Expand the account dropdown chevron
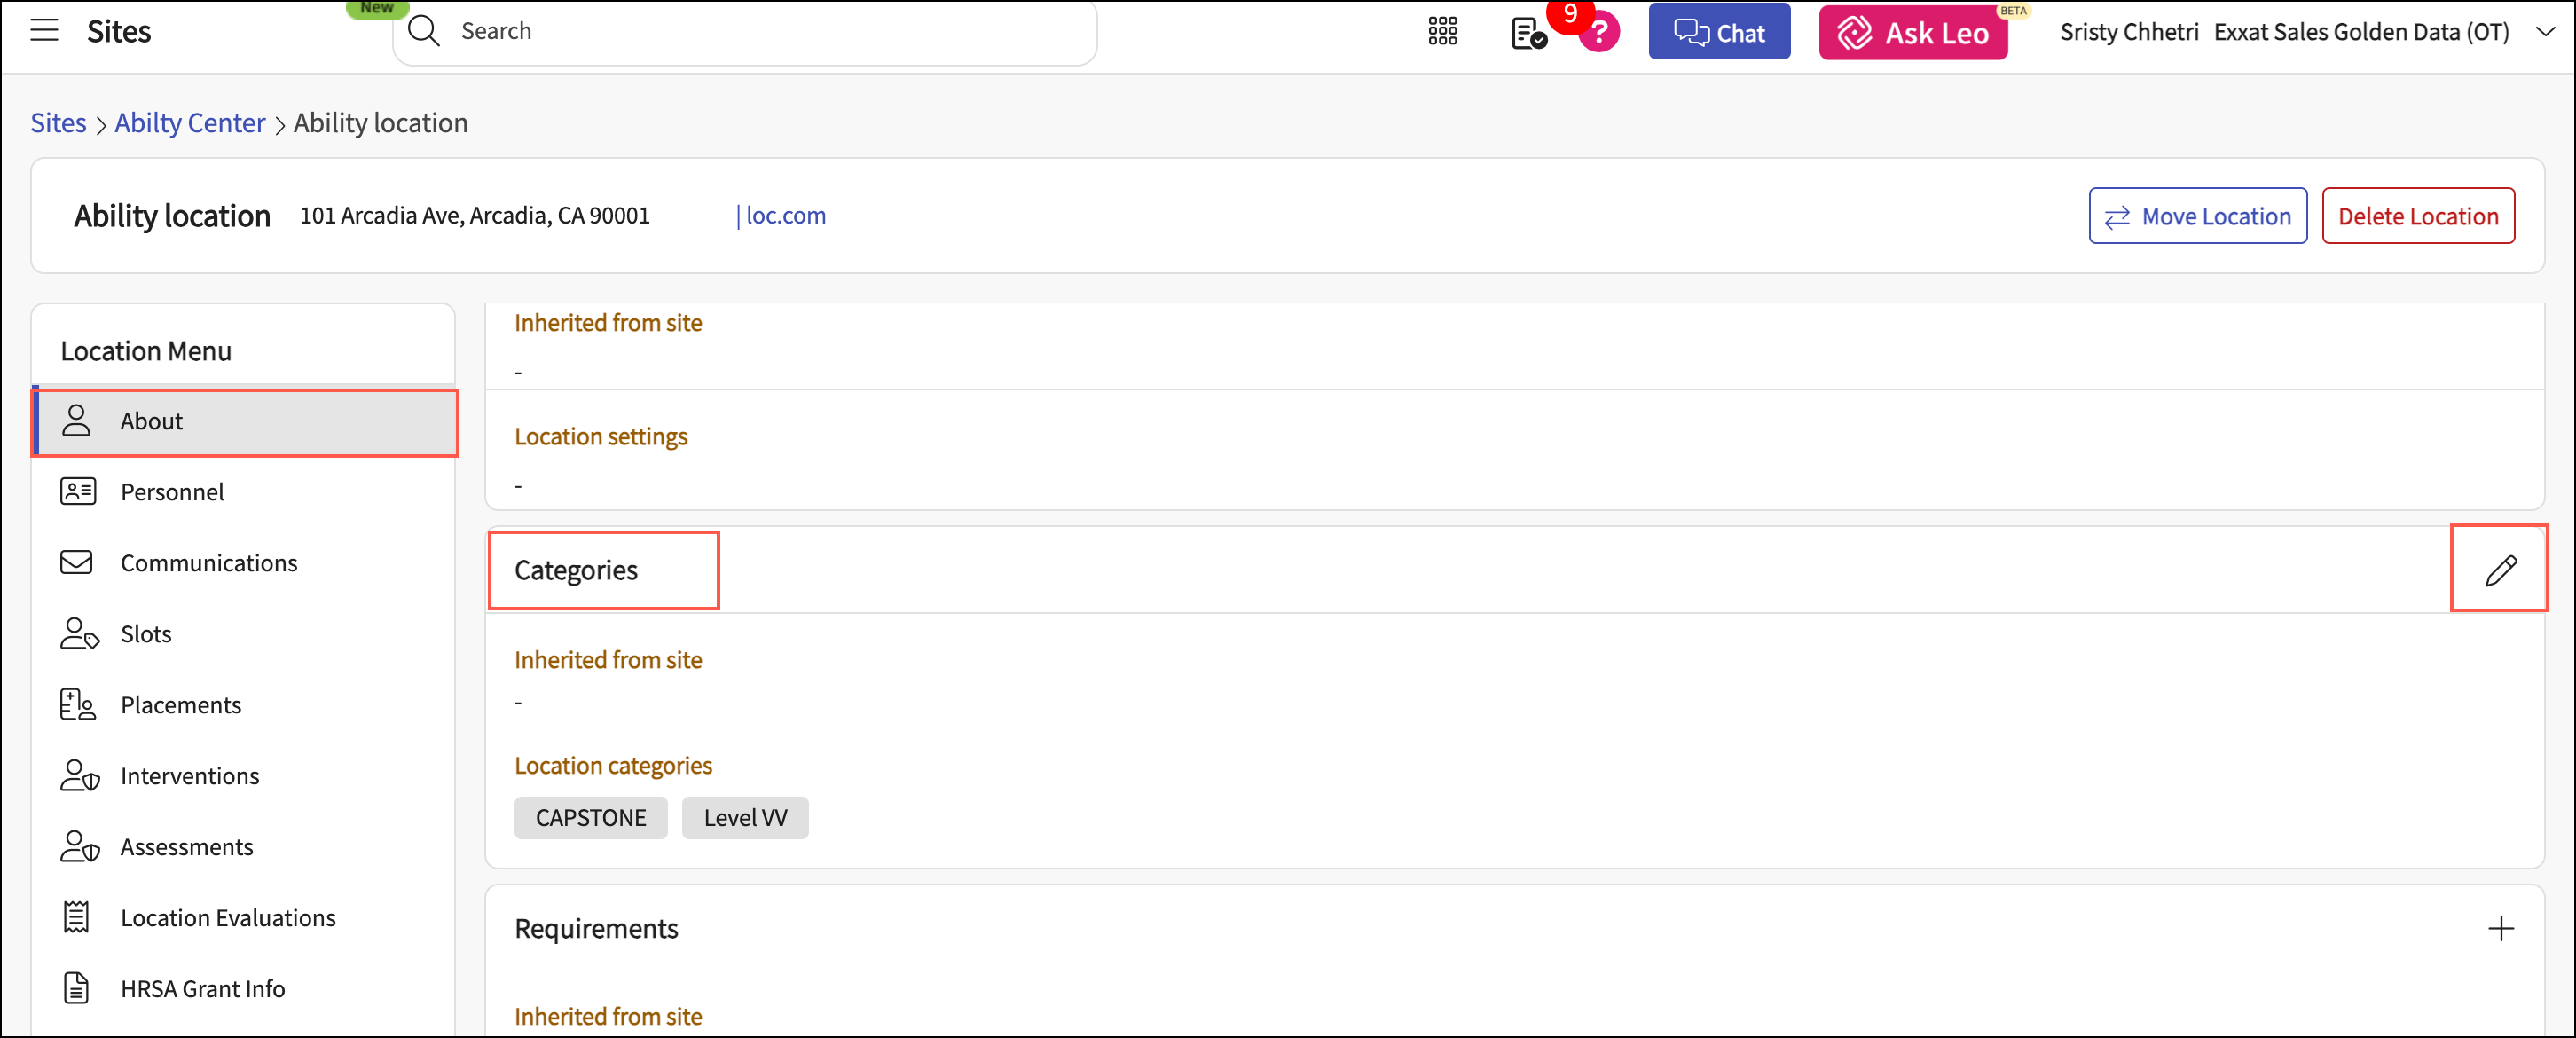 [x=2545, y=32]
